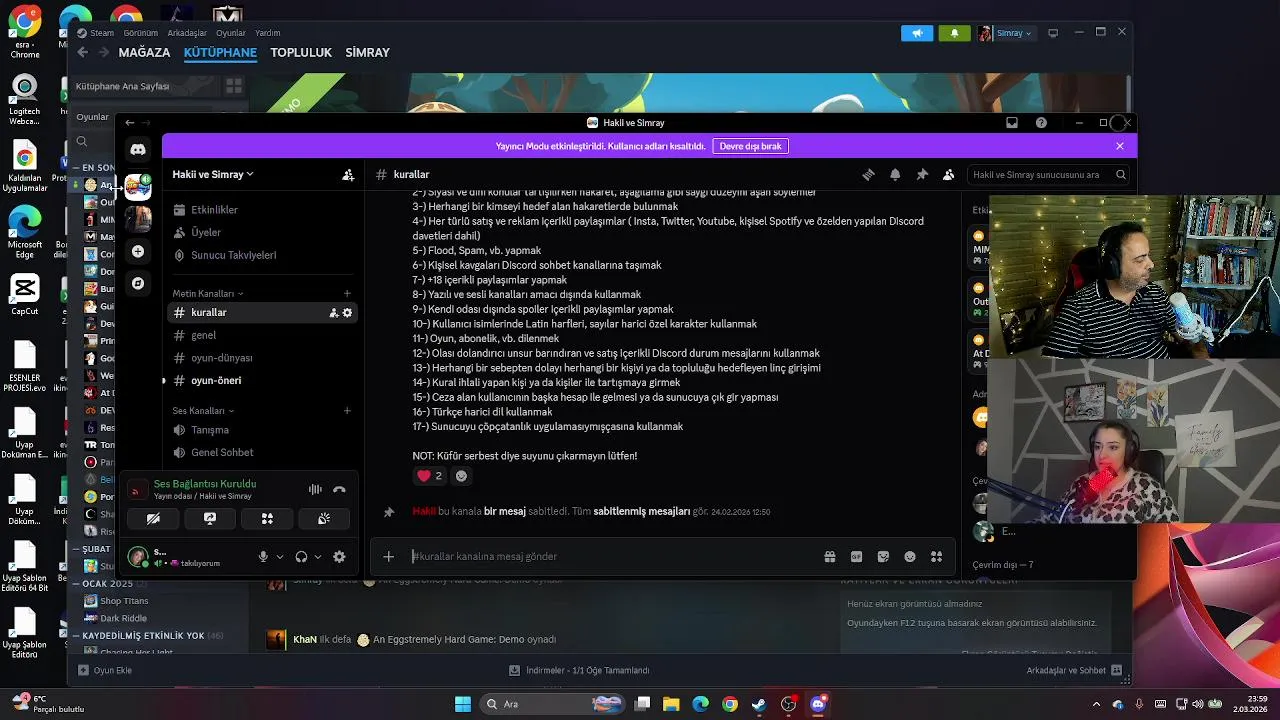
Task: Open the gift icon in message box
Action: tap(830, 557)
